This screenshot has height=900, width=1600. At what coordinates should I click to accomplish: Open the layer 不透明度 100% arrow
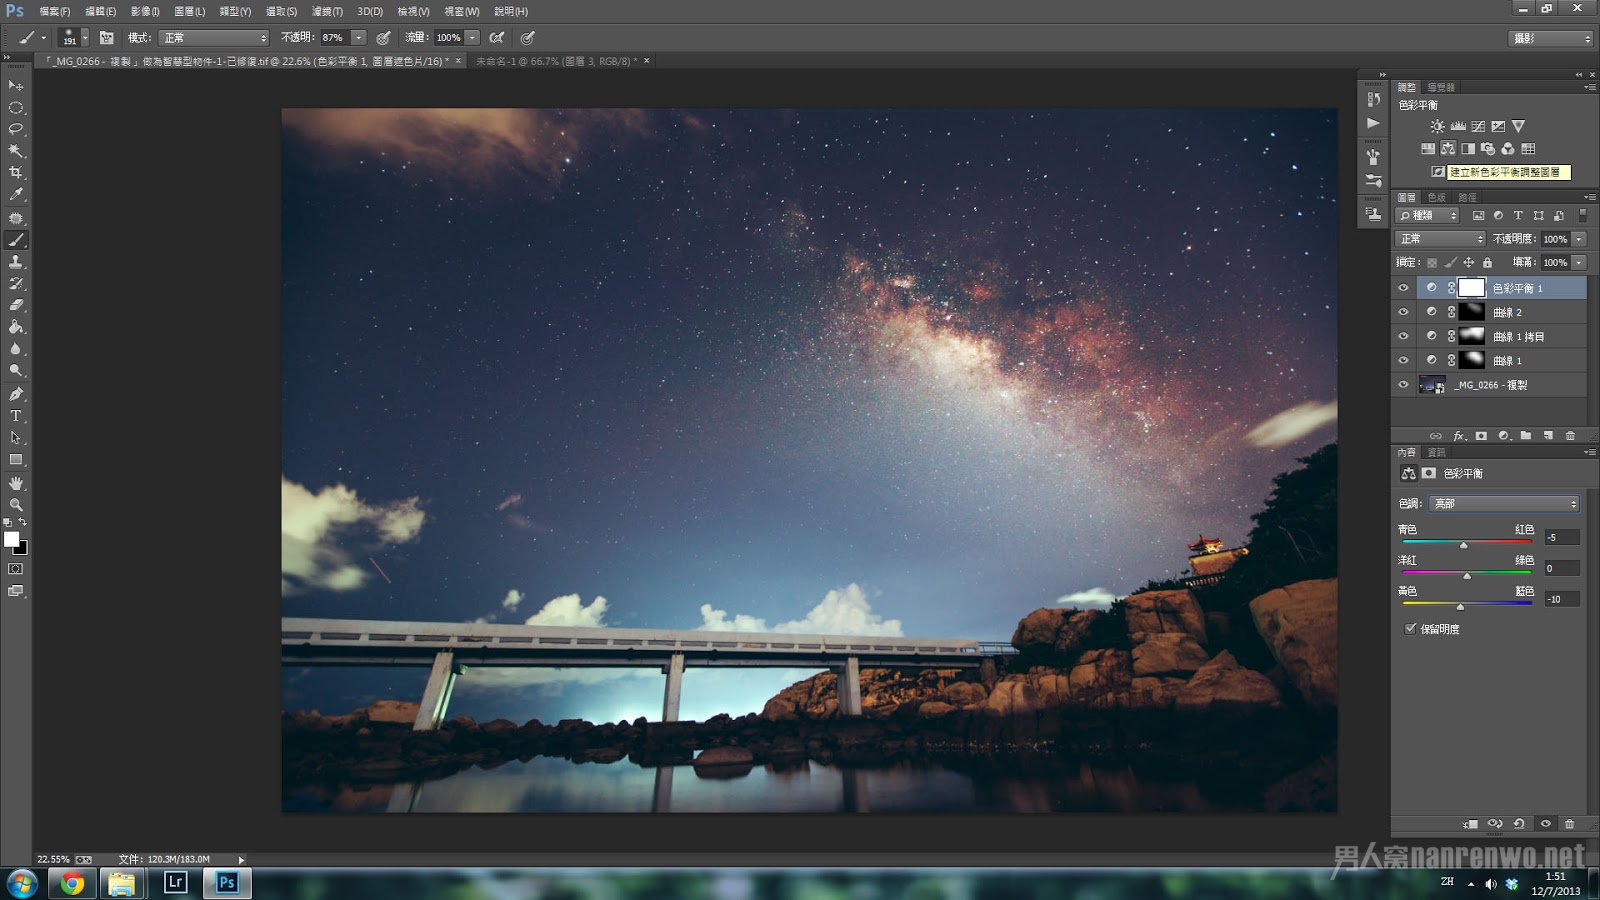(x=1579, y=239)
